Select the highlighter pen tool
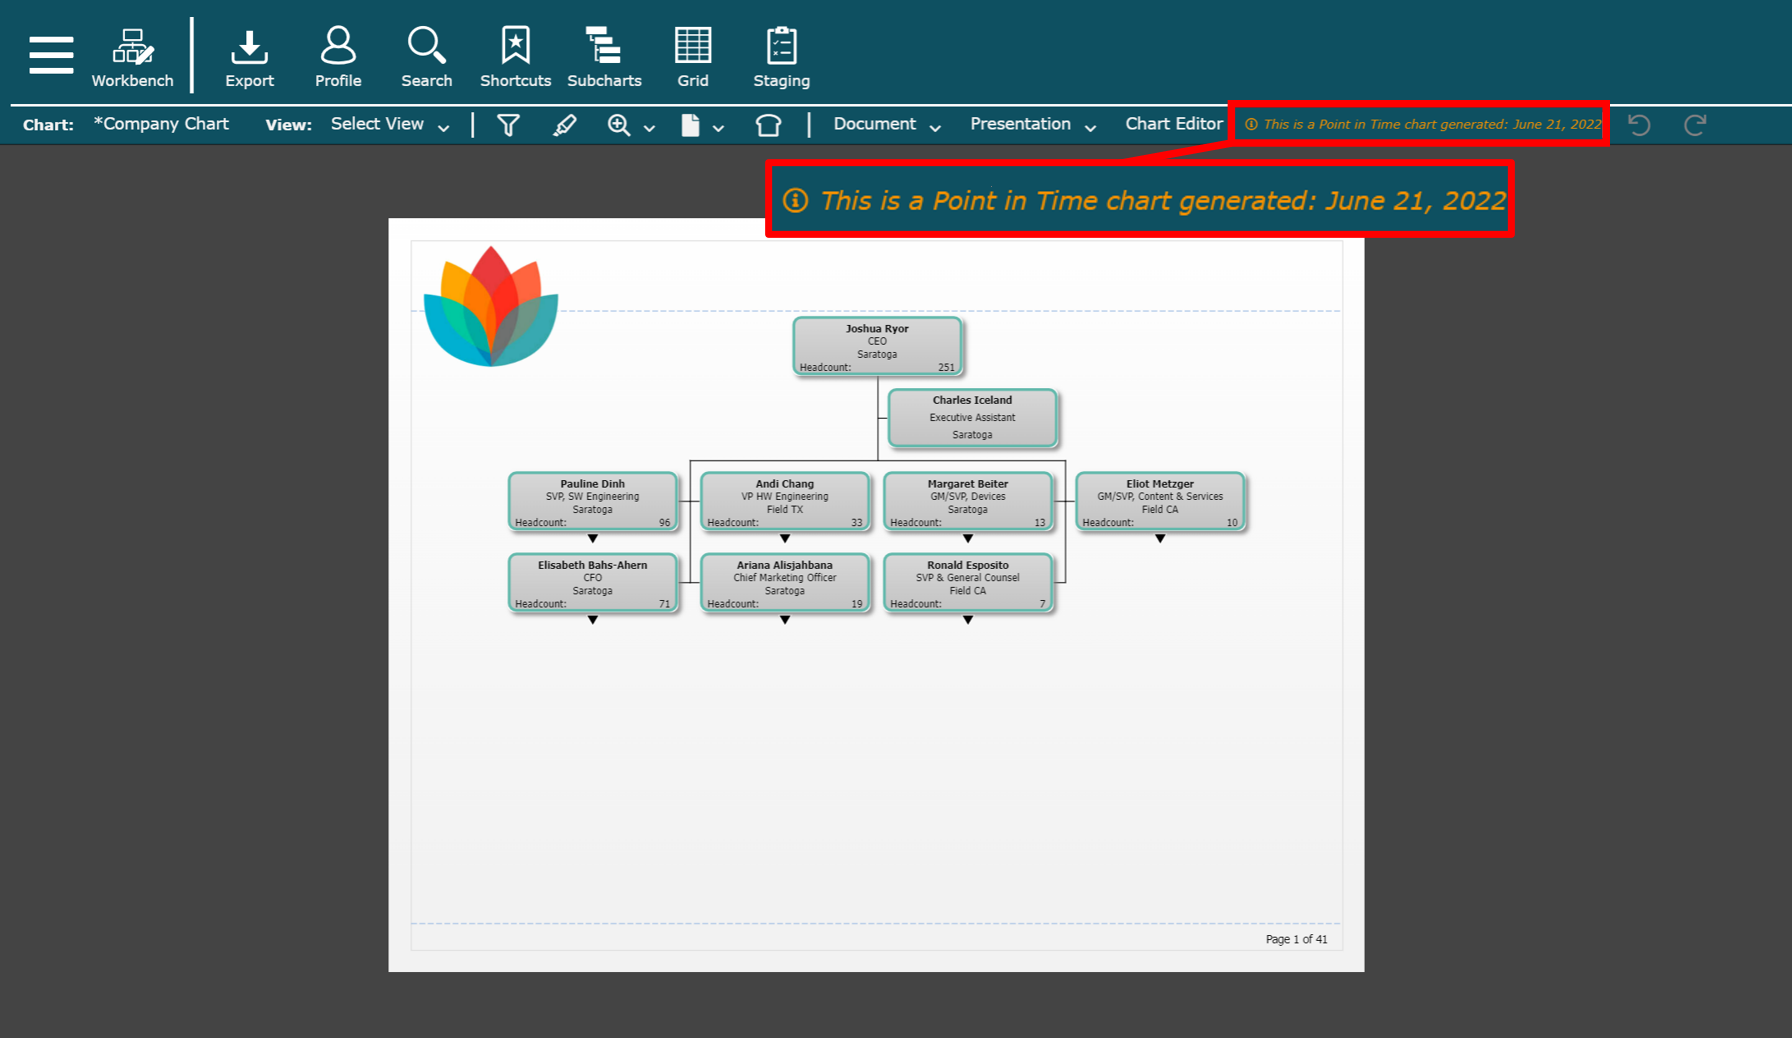 (x=564, y=125)
